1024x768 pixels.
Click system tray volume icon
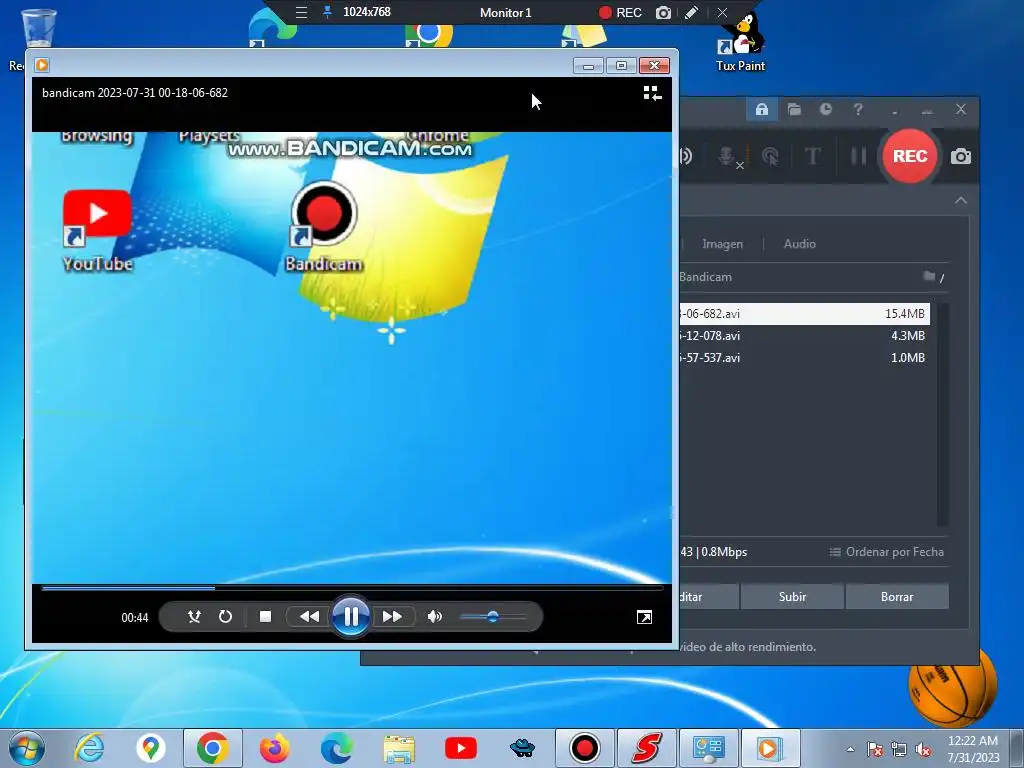pyautogui.click(x=923, y=750)
